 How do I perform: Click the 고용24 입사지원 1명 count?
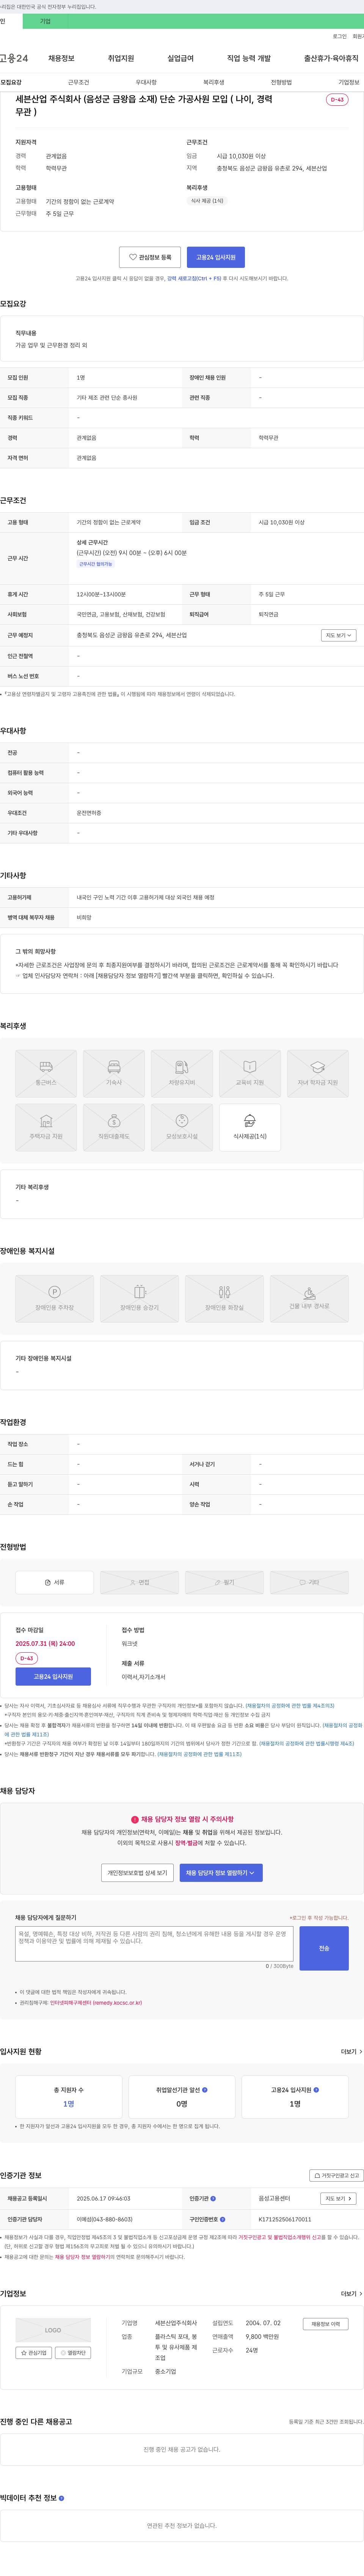pos(295,2104)
